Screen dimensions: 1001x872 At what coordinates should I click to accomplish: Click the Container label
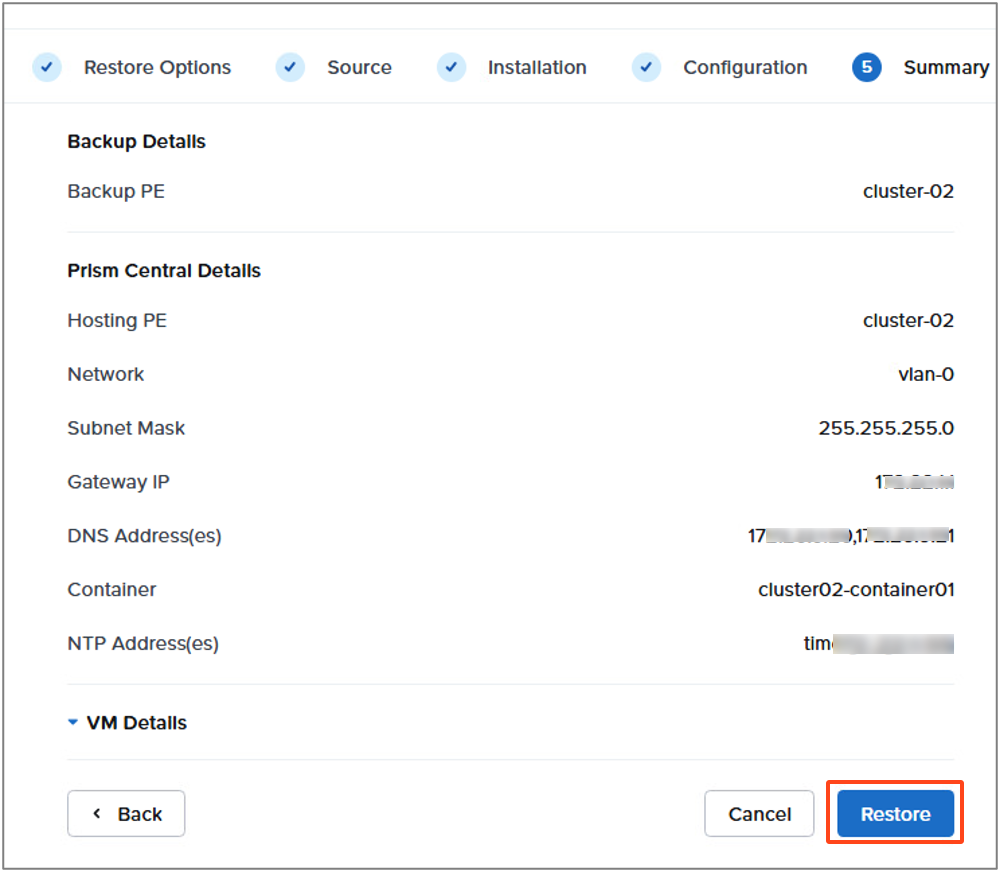point(112,589)
